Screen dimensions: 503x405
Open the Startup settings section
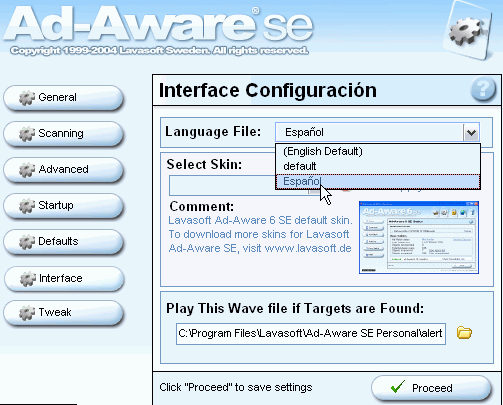[63, 205]
